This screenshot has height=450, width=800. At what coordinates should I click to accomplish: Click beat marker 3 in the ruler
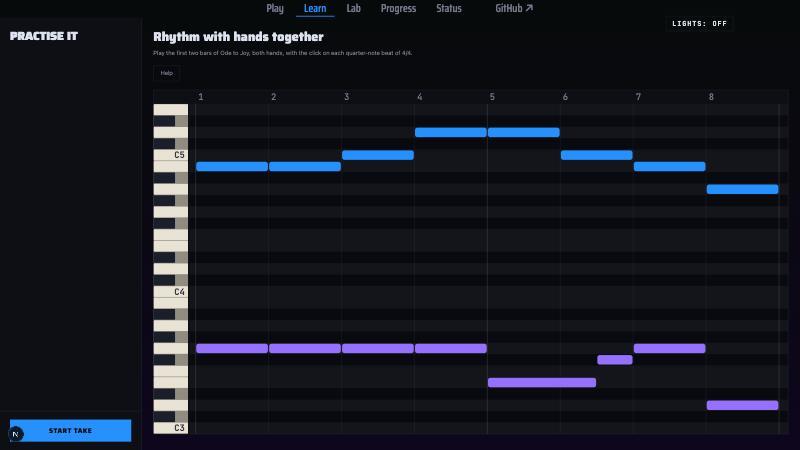click(346, 96)
